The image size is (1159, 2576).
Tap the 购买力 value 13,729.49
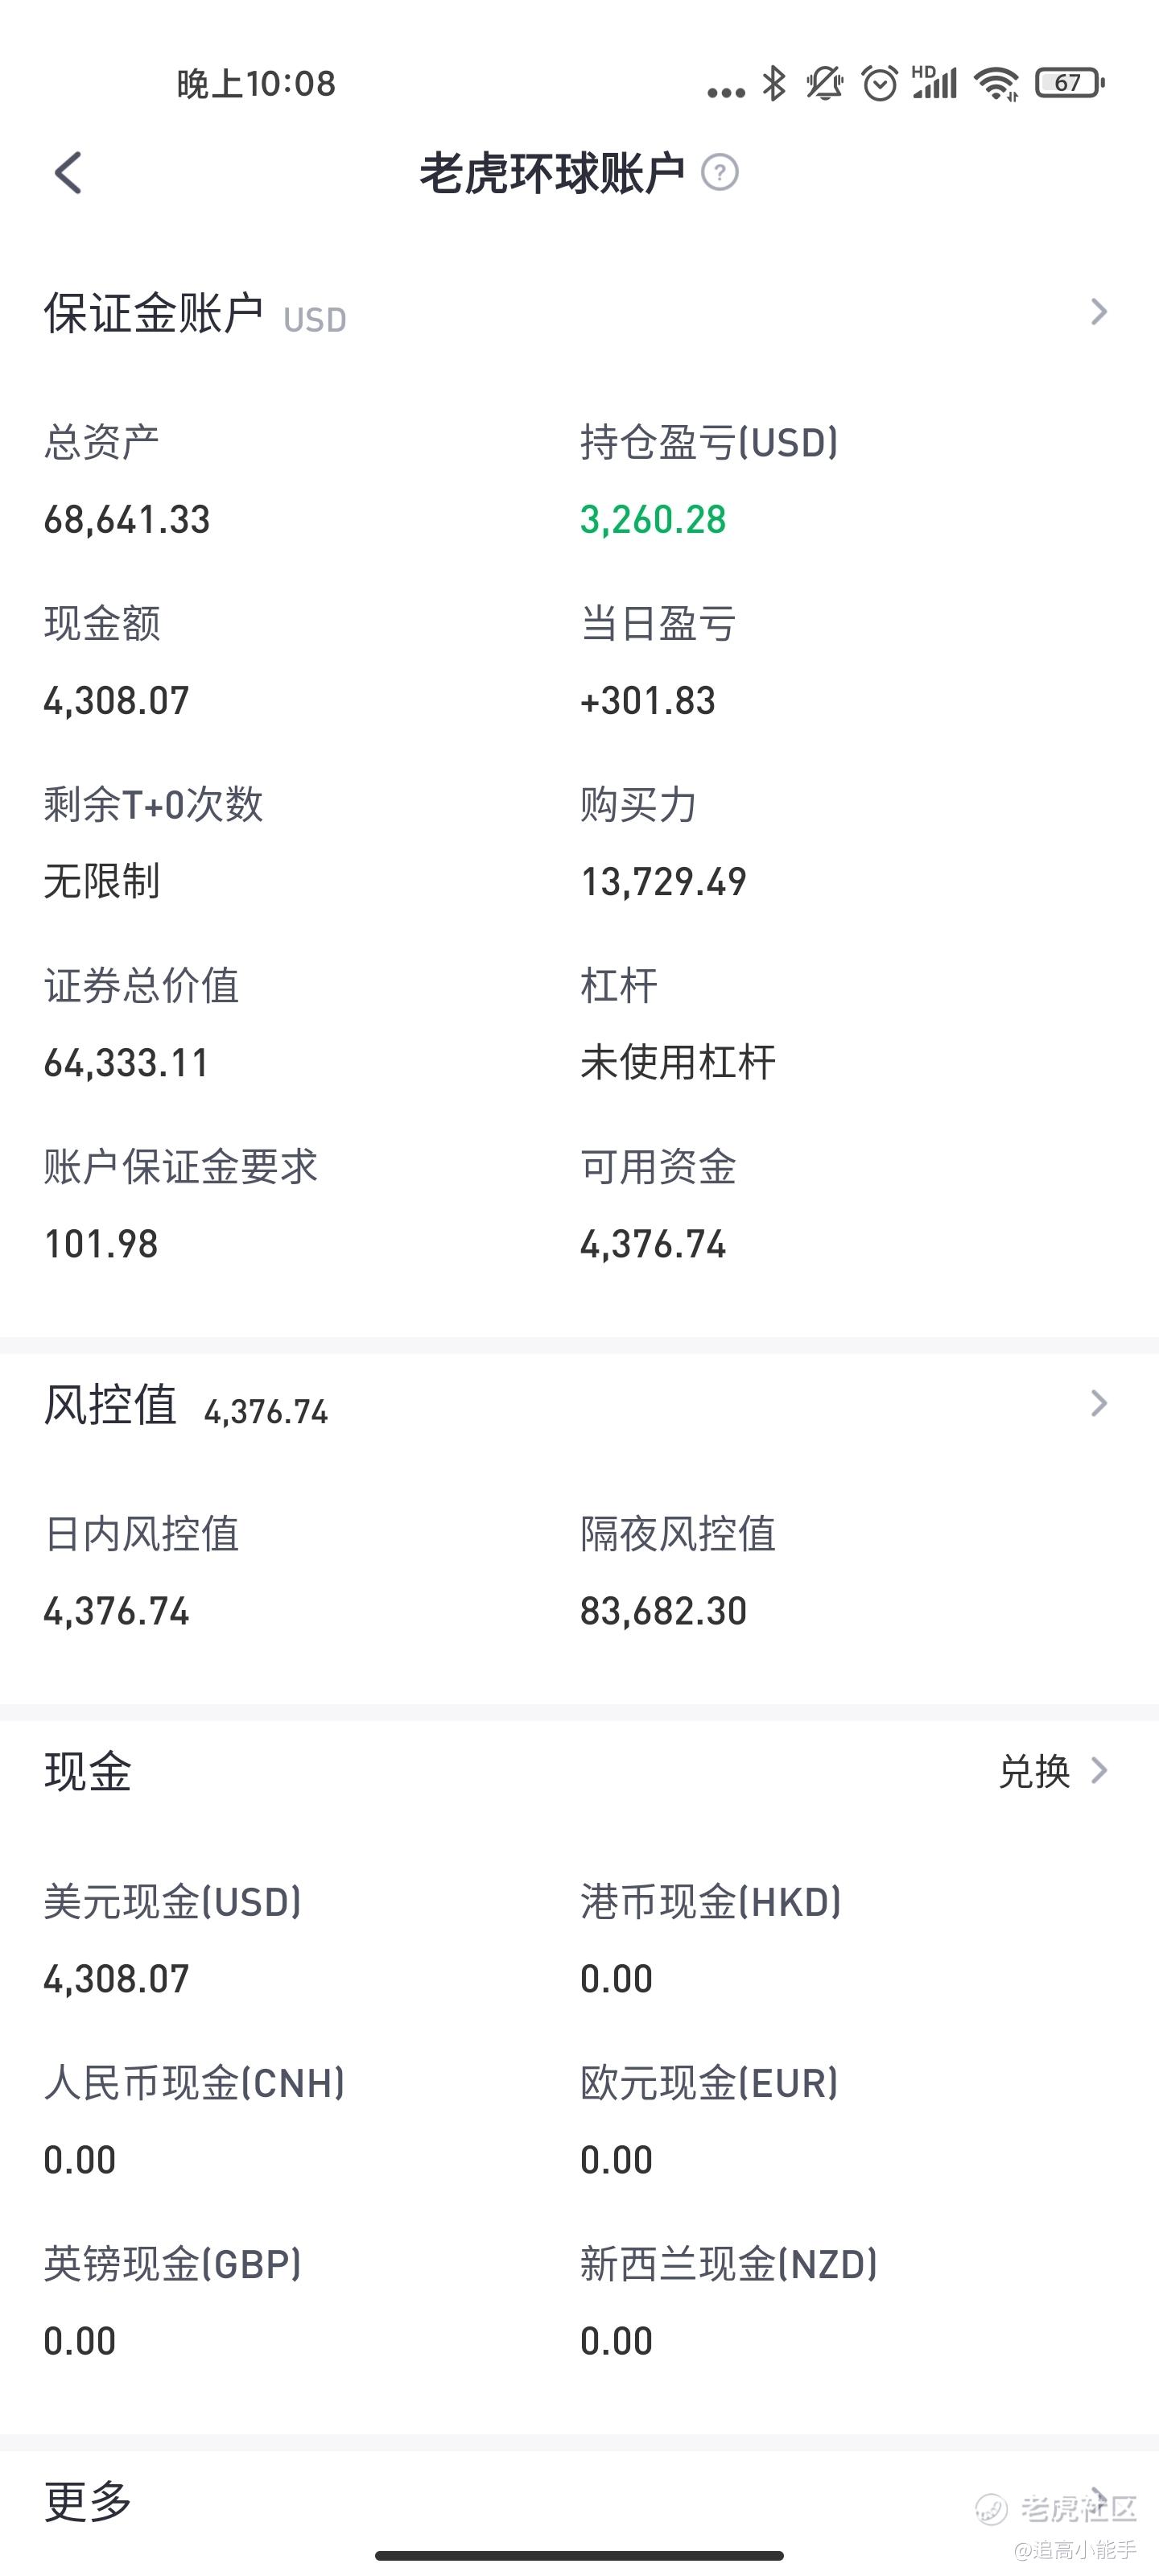663,882
